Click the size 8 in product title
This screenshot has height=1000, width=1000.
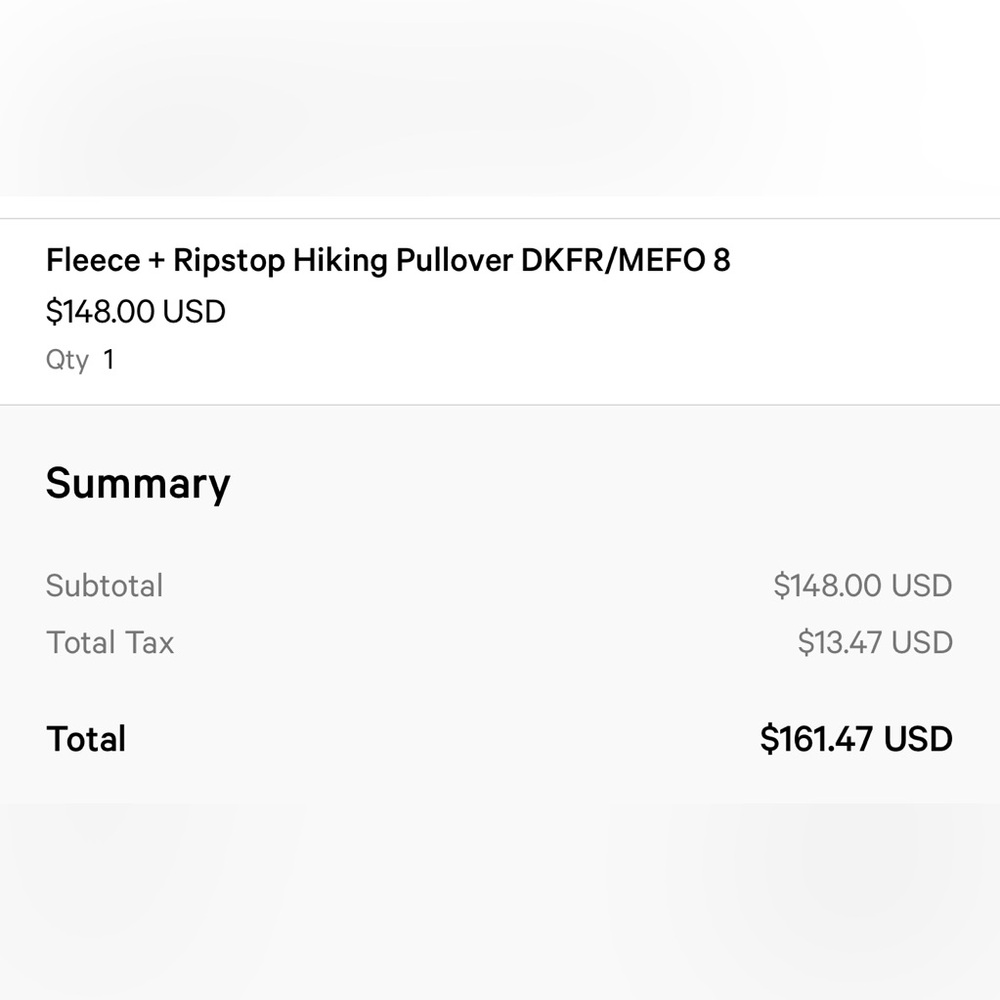(722, 260)
